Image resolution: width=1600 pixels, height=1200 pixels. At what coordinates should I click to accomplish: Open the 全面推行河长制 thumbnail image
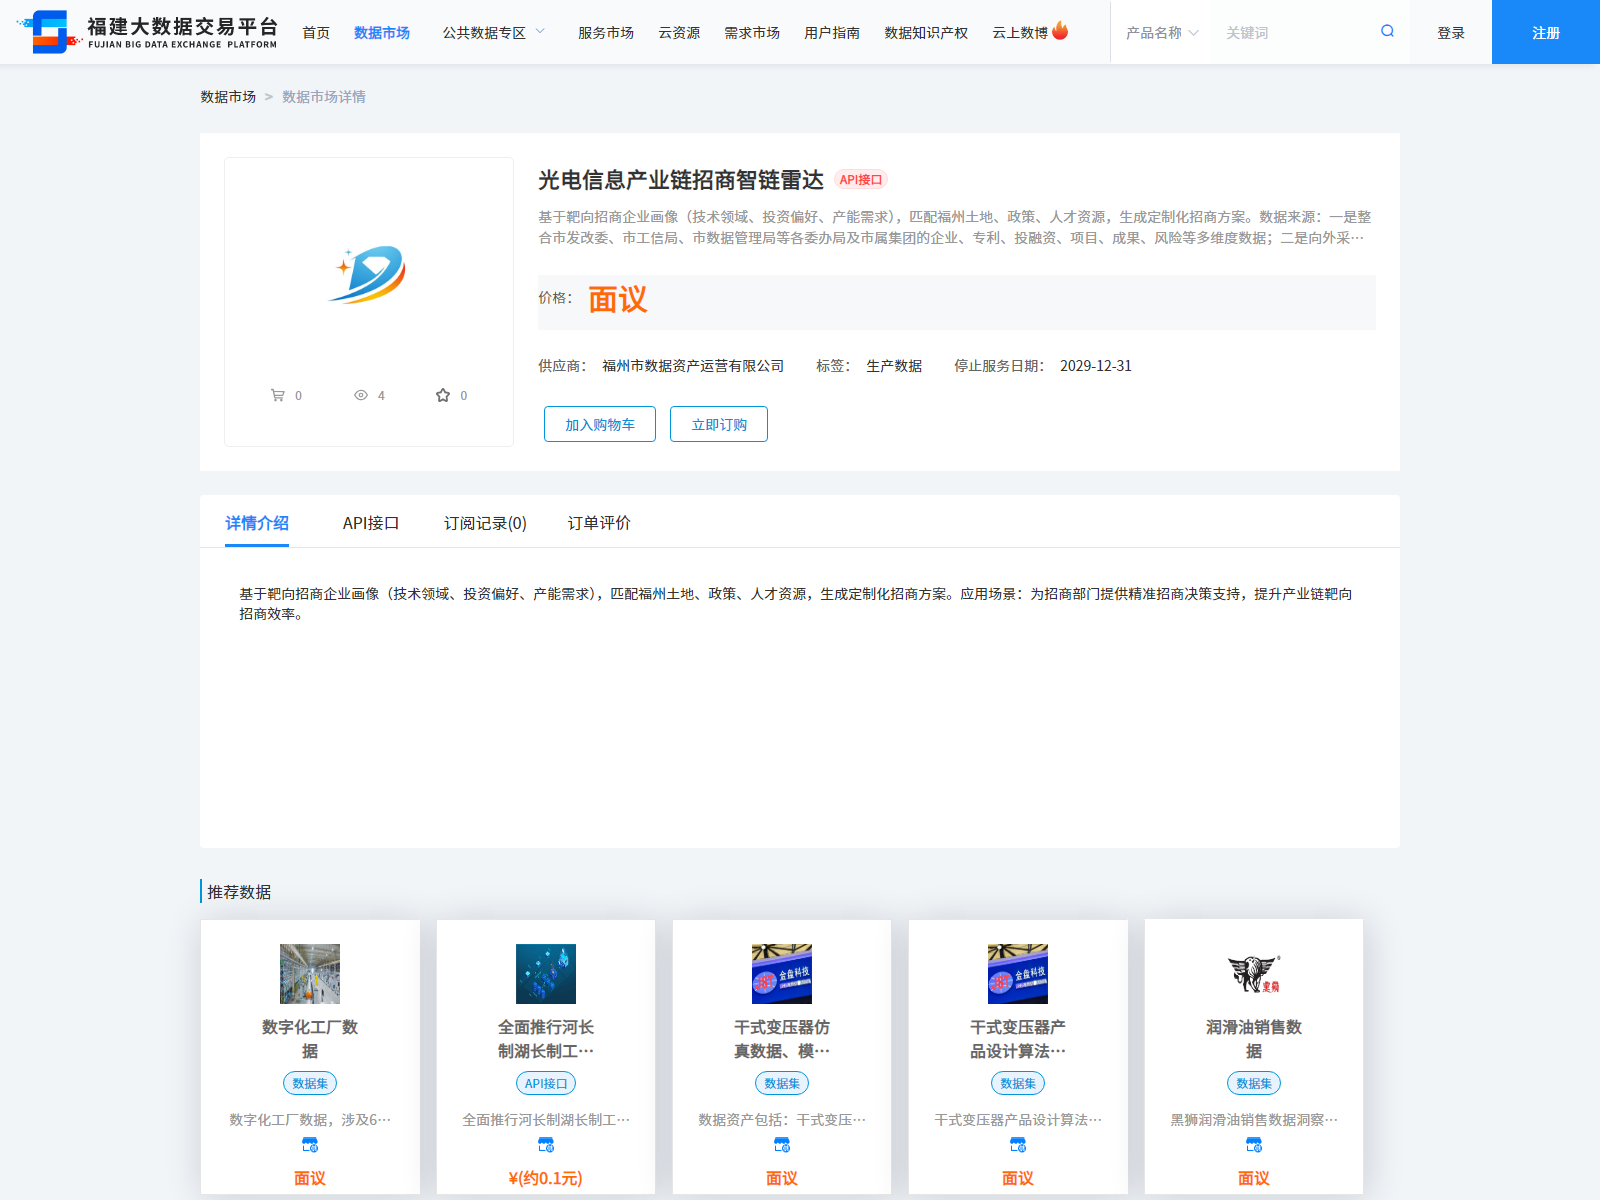click(546, 974)
